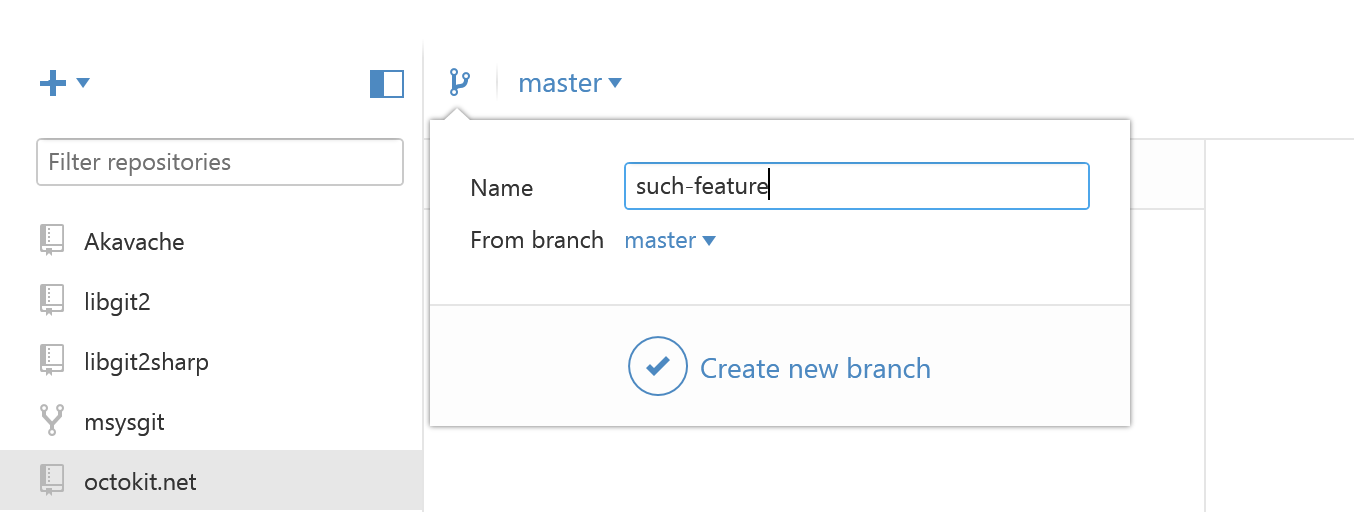Open the master branch switcher in toolbar

point(569,83)
